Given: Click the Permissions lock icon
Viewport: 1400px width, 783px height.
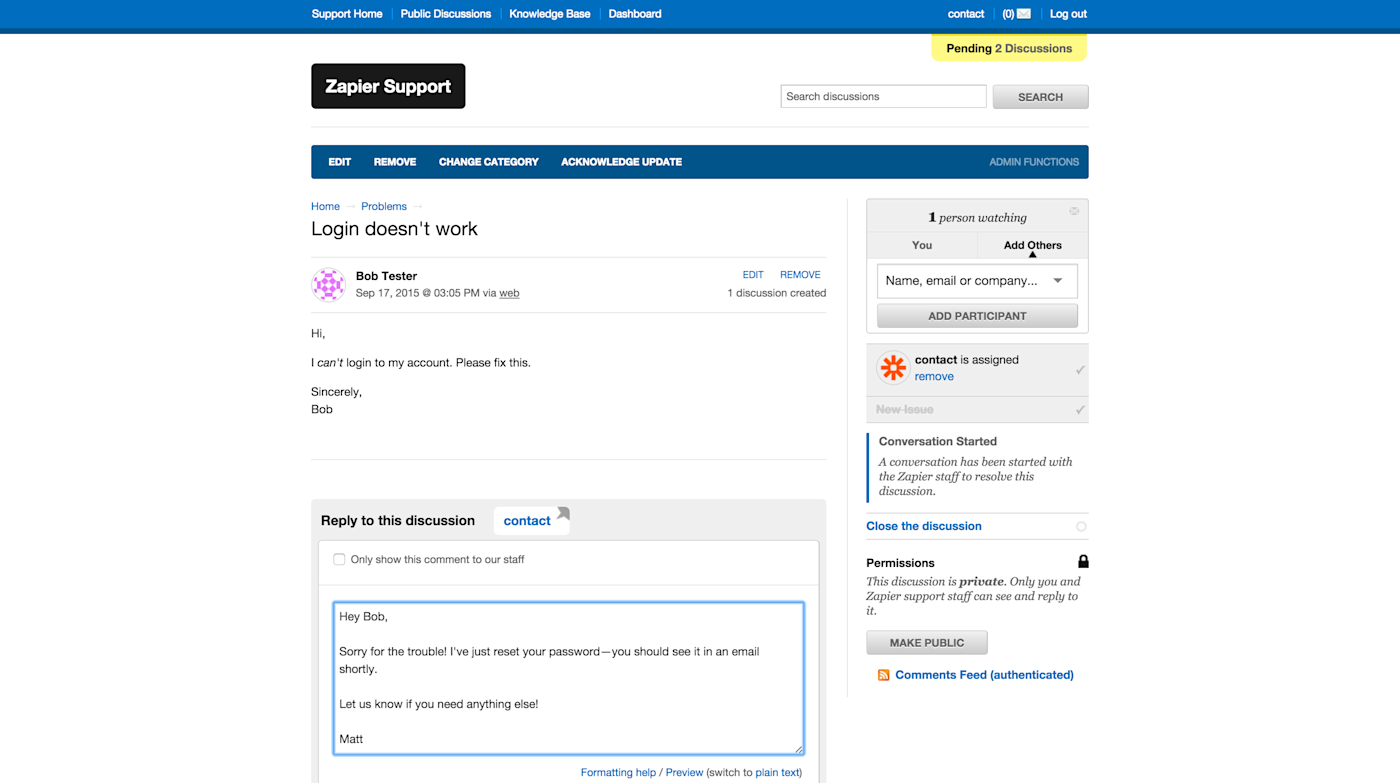Looking at the screenshot, I should point(1083,562).
